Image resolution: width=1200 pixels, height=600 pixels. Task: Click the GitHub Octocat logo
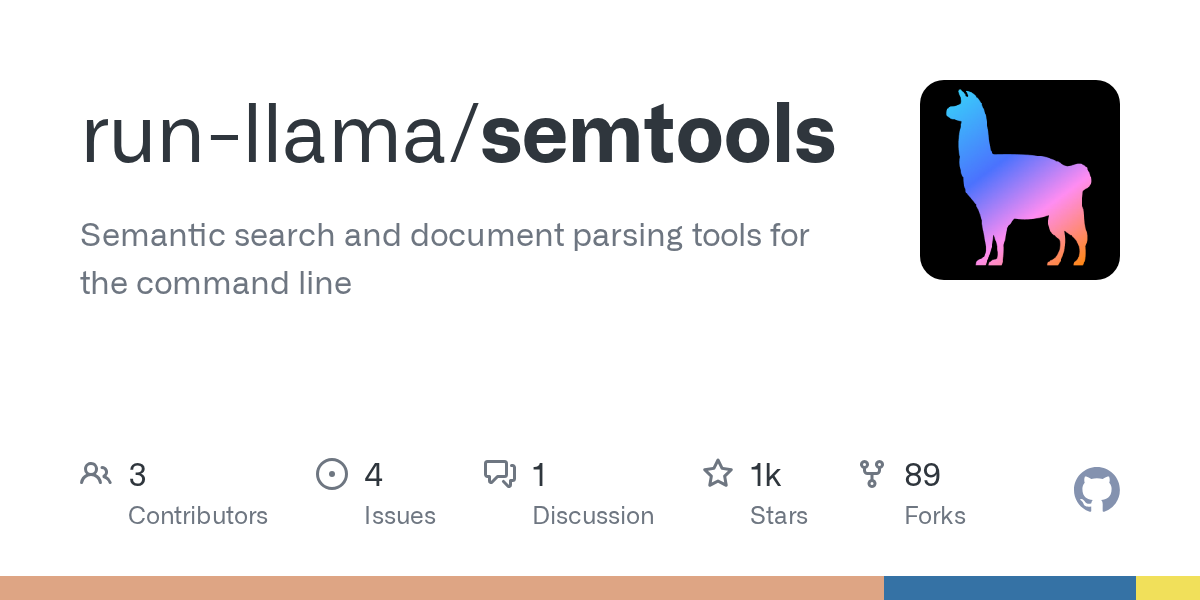pyautogui.click(x=1096, y=490)
